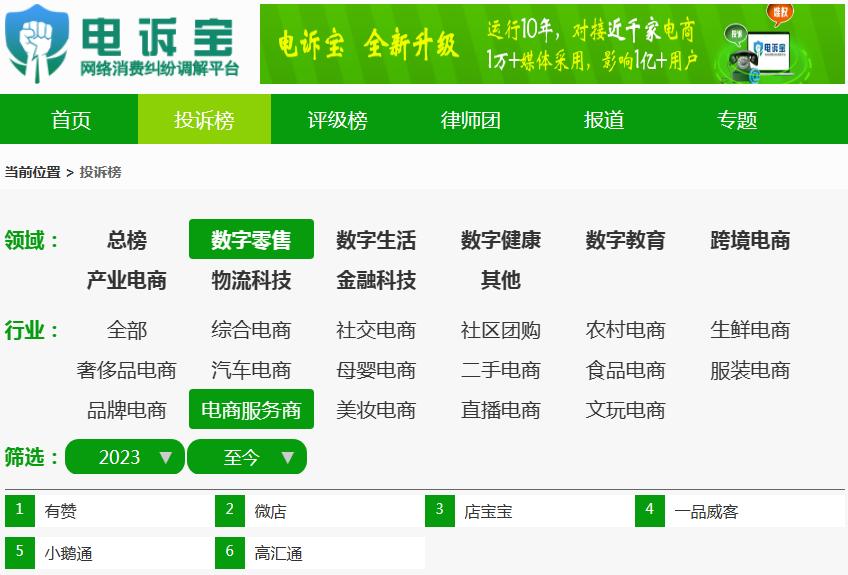Viewport: 848px width, 575px height.
Task: Open the 律师团 navigation tab
Action: (471, 120)
